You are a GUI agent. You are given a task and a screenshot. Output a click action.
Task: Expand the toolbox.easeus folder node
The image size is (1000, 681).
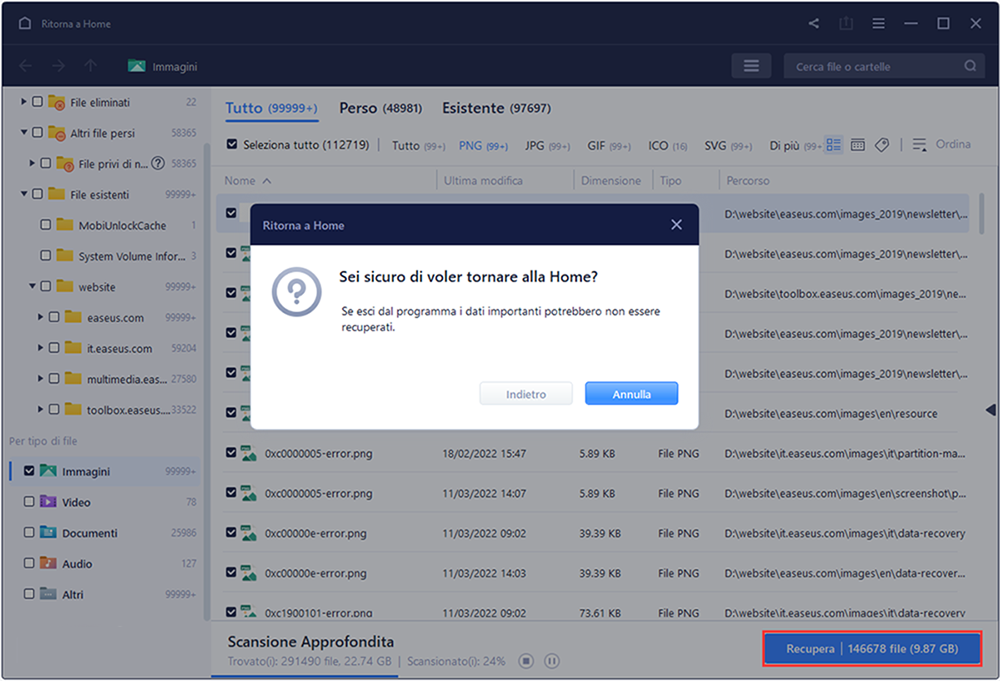coord(40,409)
